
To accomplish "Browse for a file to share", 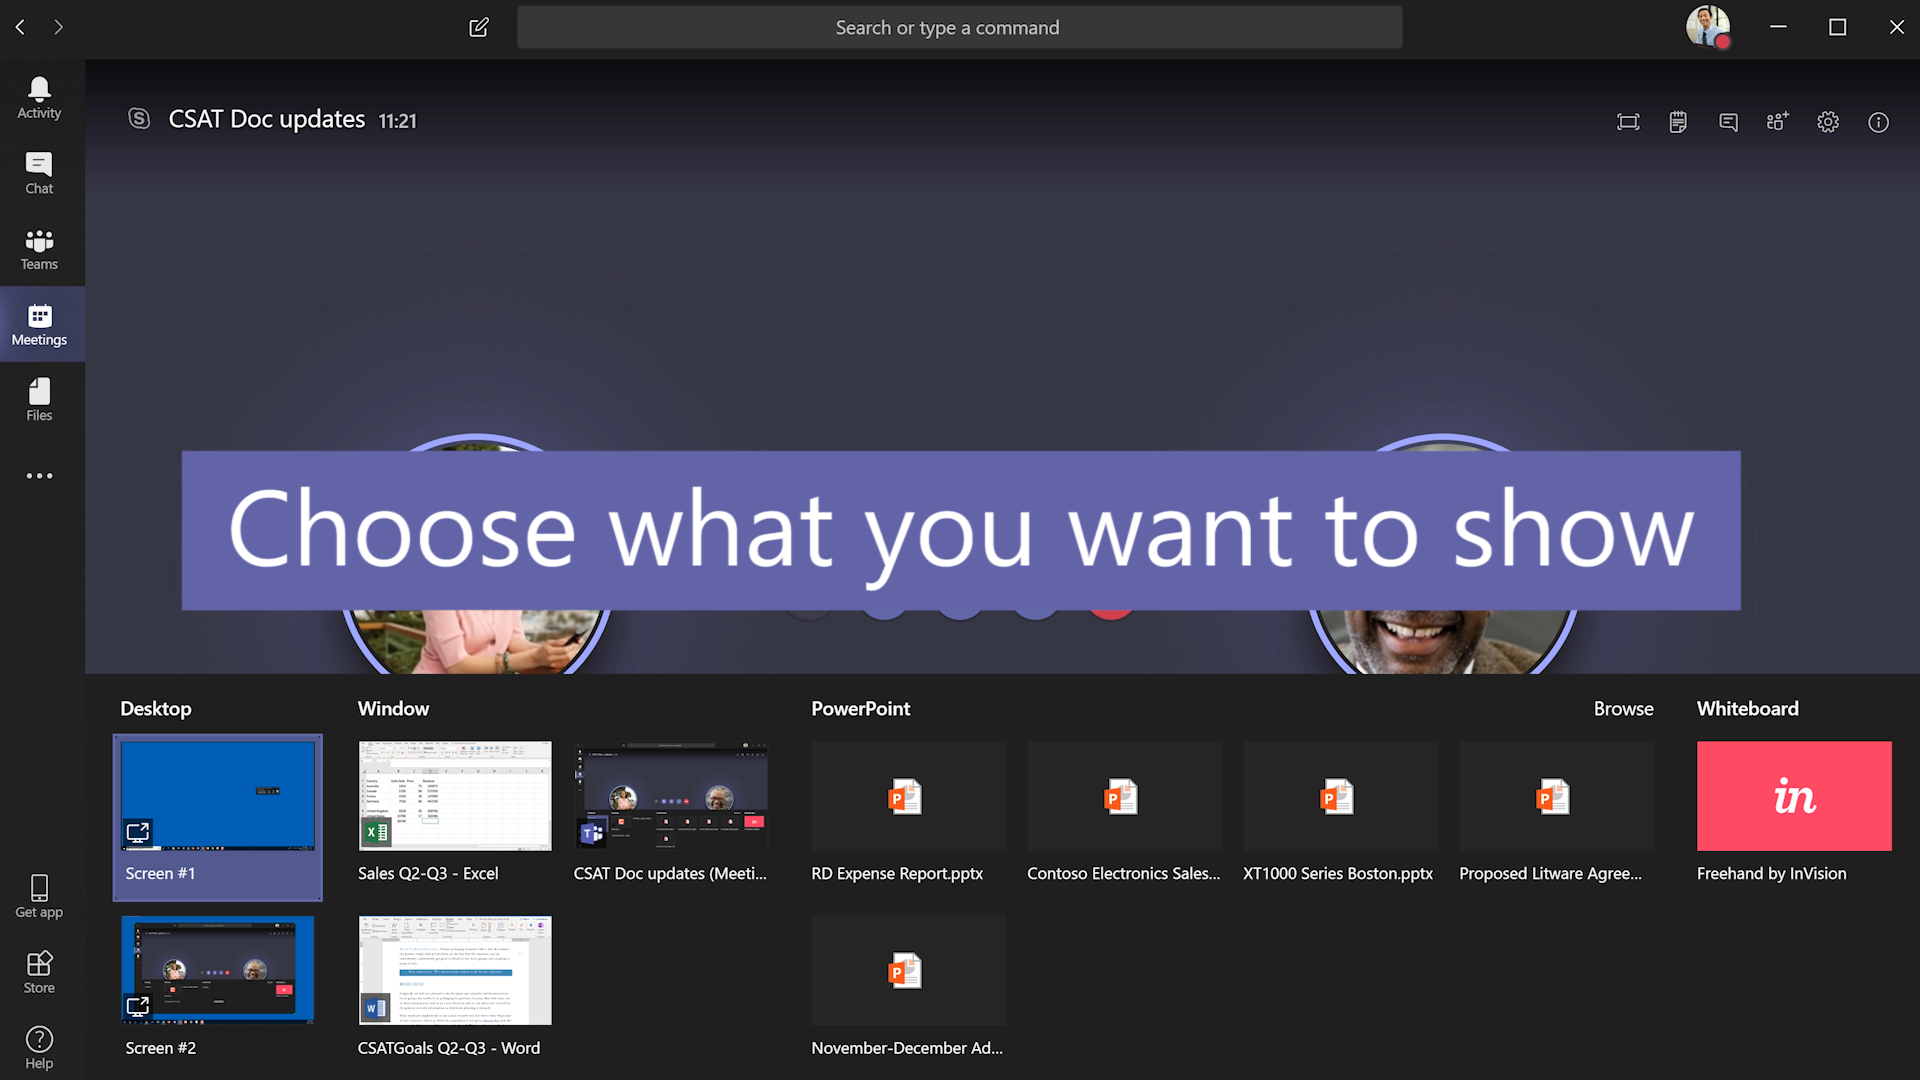I will [1625, 708].
